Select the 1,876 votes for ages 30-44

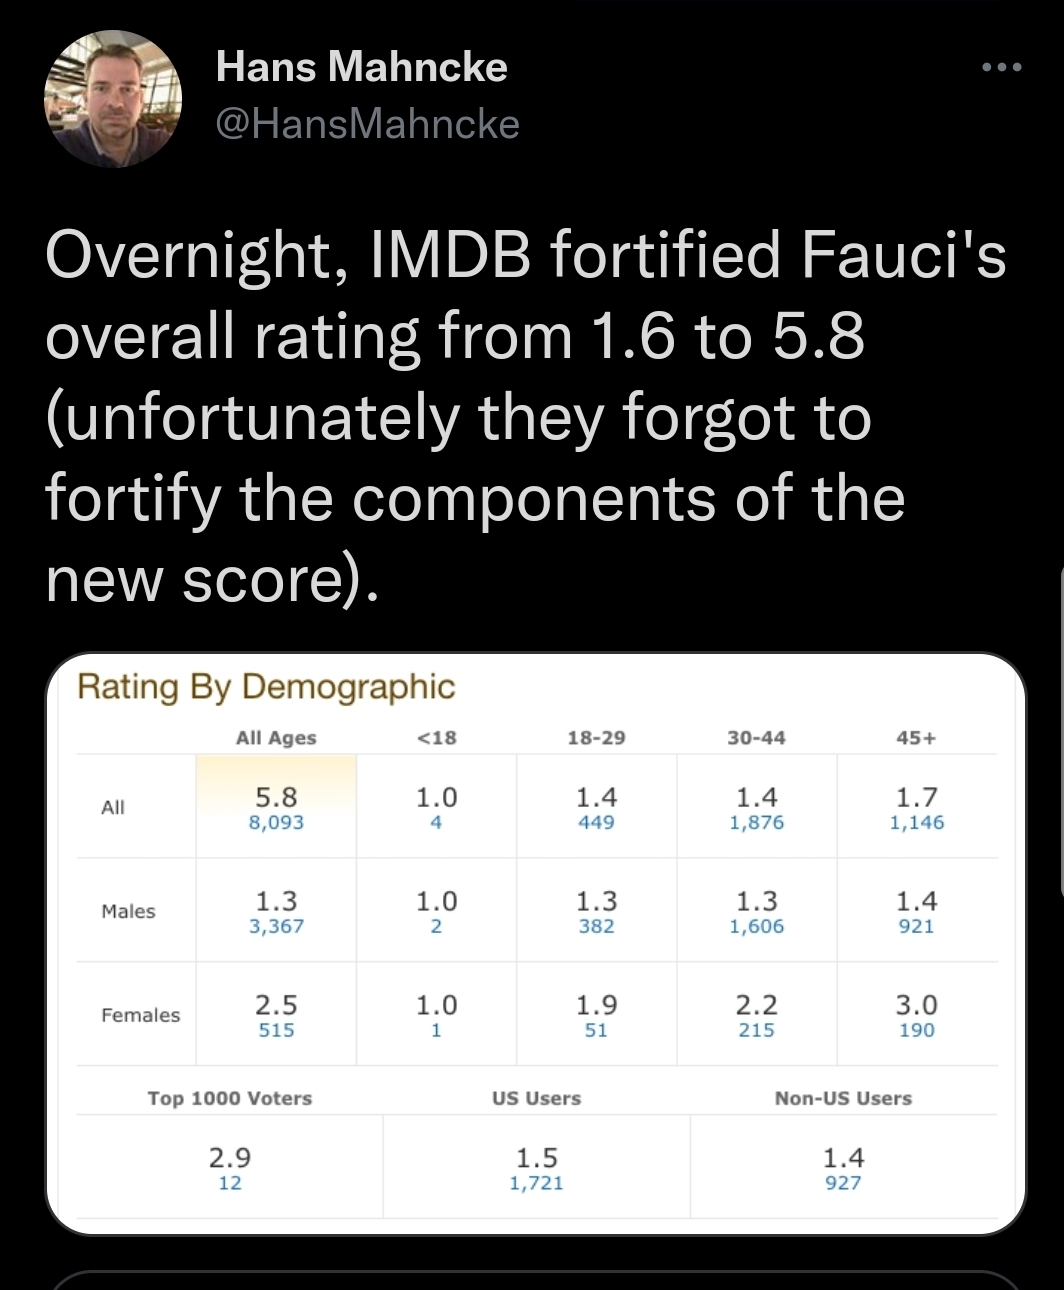[757, 823]
